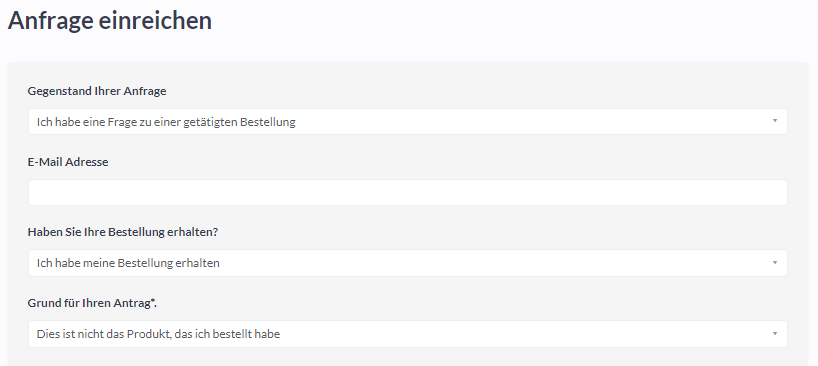Open the Gegenstand Ihrer Anfrage dropdown
The height and width of the screenshot is (366, 818).
(407, 121)
